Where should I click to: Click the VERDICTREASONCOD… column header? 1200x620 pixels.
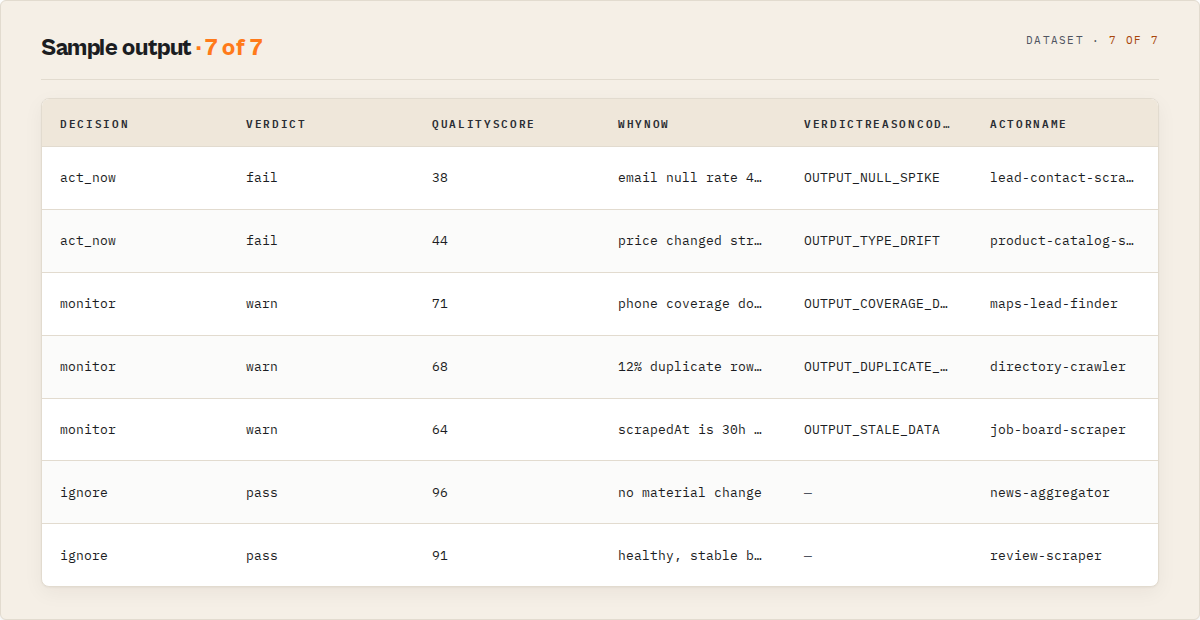877,124
